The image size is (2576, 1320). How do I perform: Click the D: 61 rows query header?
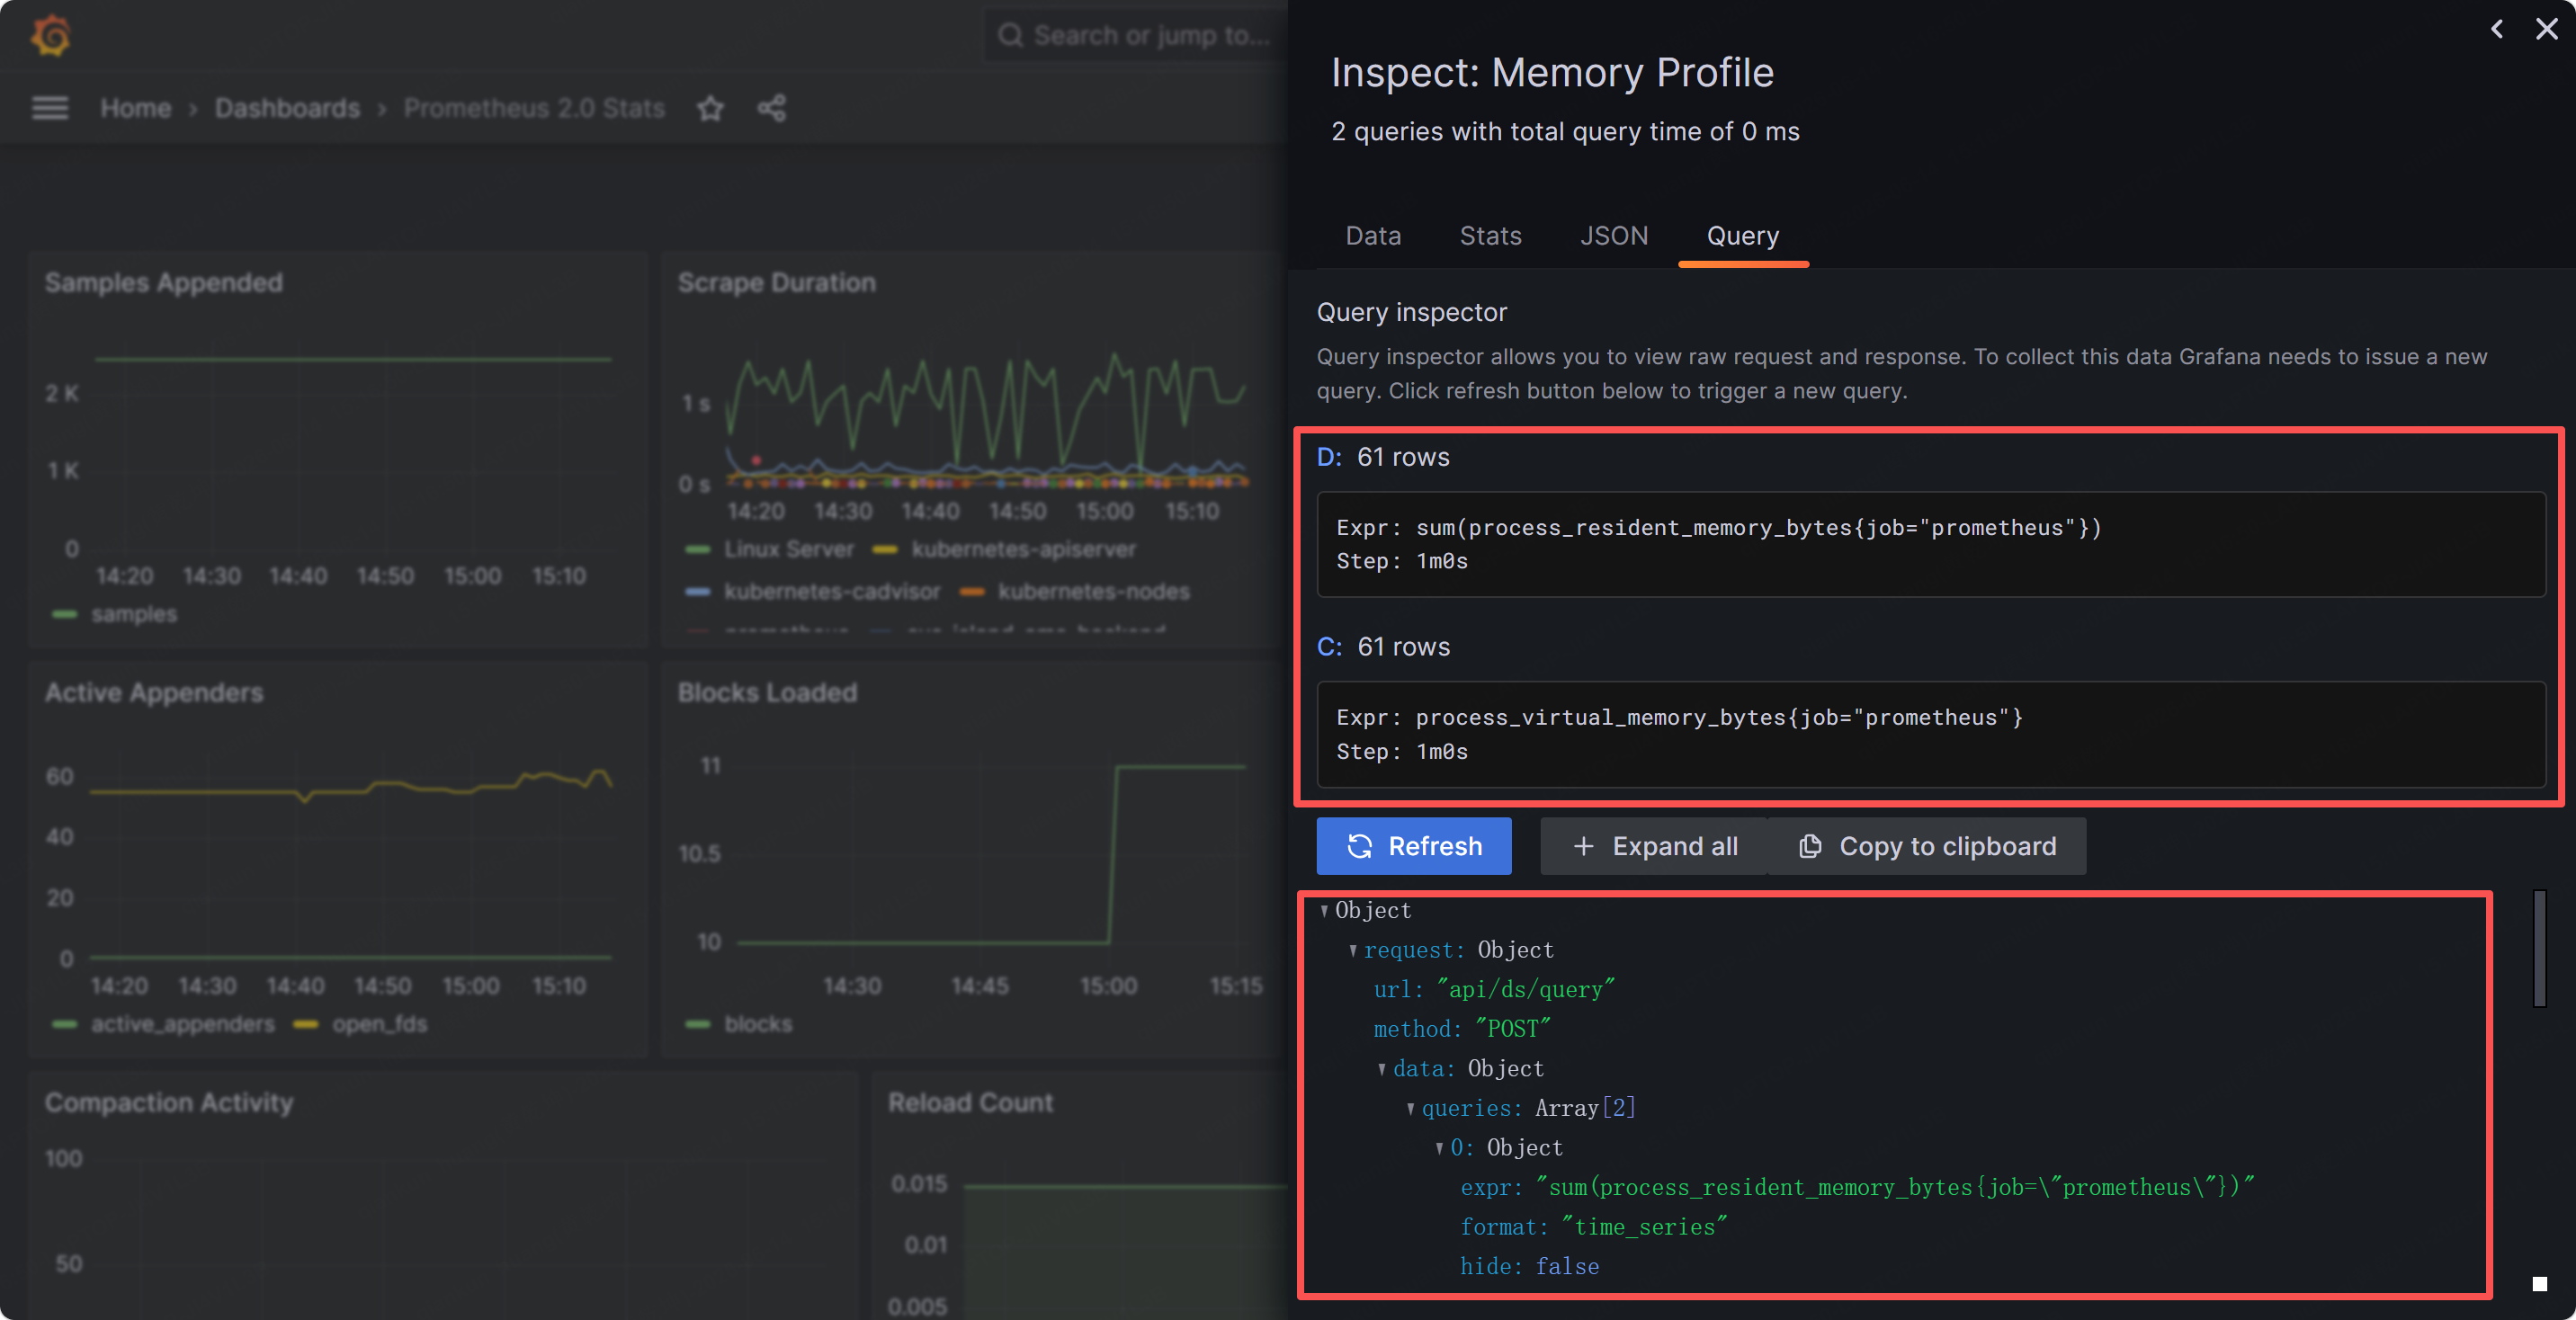1383,457
